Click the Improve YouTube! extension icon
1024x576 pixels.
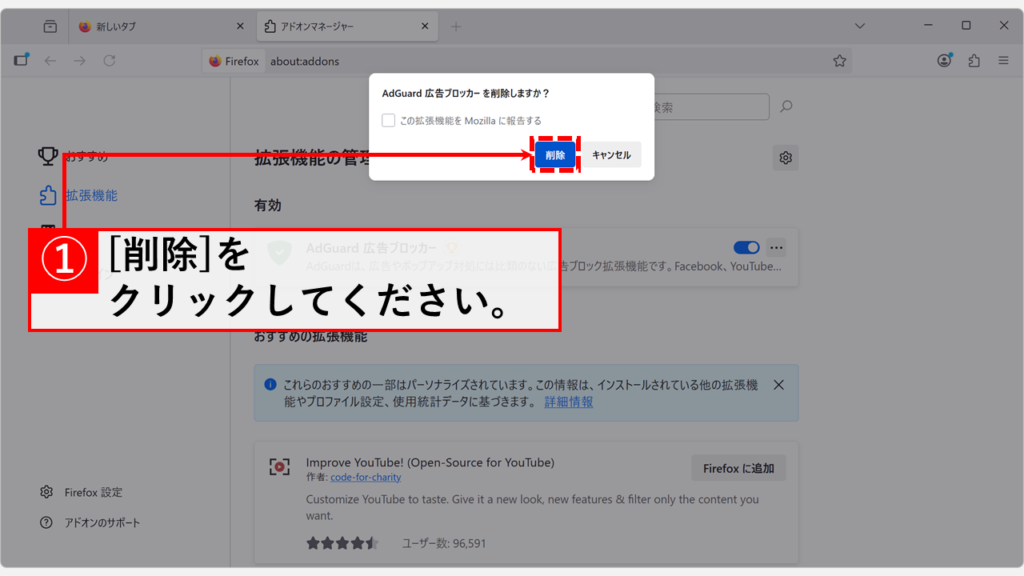pos(280,467)
